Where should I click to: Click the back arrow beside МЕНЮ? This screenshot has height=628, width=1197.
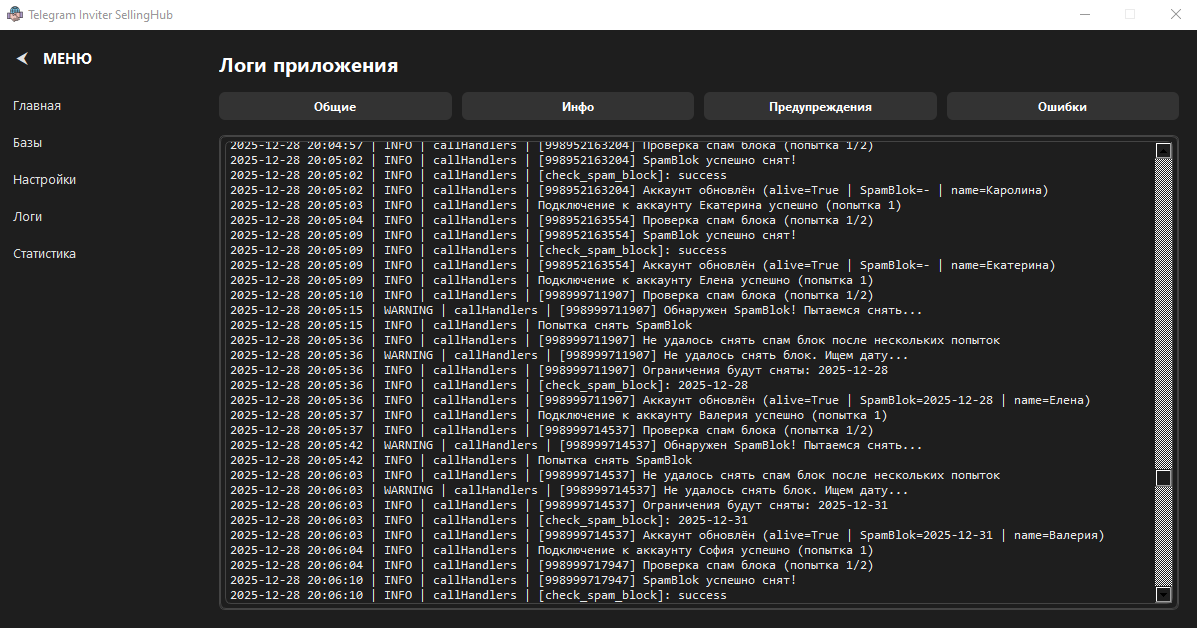pos(22,59)
